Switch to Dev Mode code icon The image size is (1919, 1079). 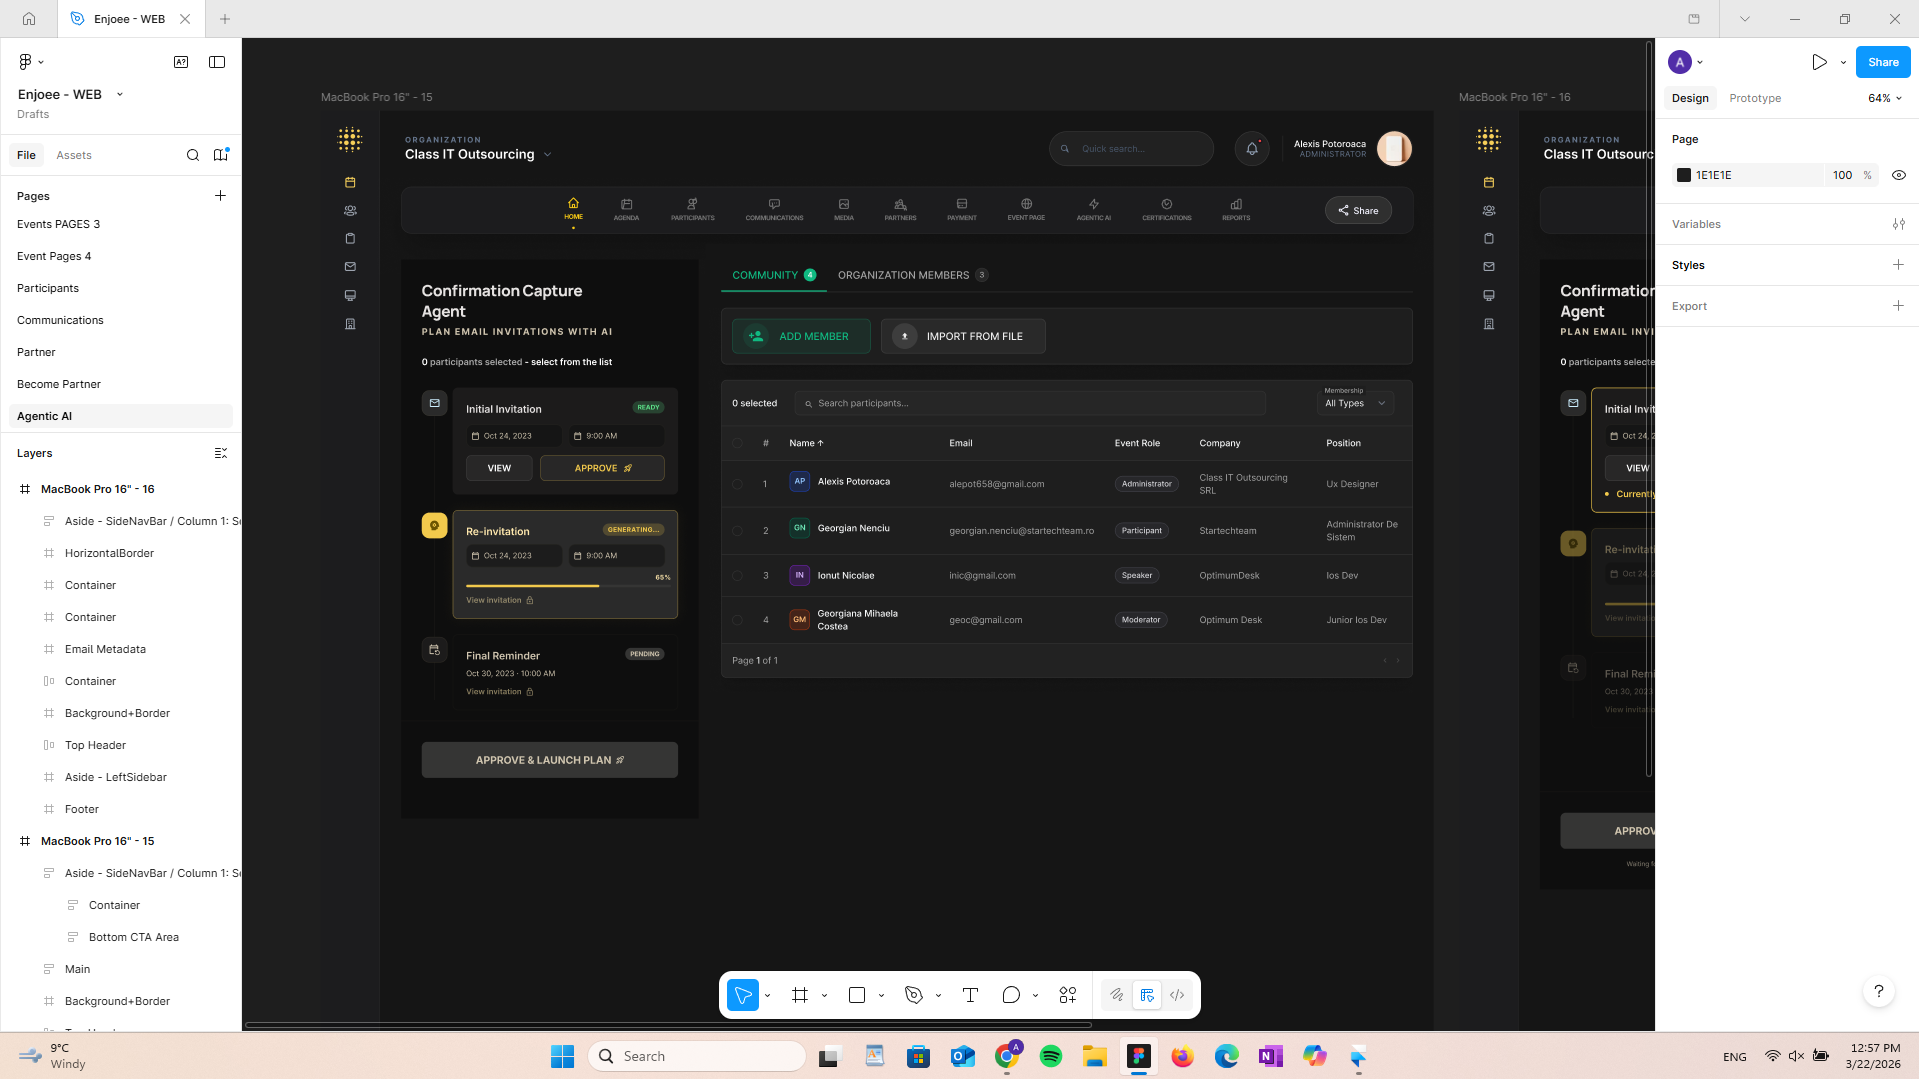[1177, 995]
